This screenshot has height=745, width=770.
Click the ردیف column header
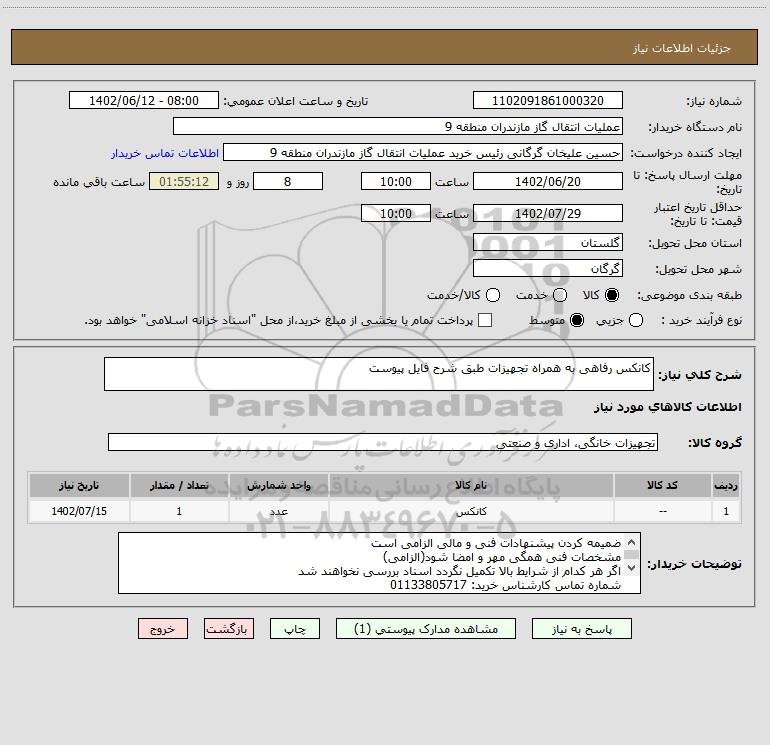click(x=726, y=485)
